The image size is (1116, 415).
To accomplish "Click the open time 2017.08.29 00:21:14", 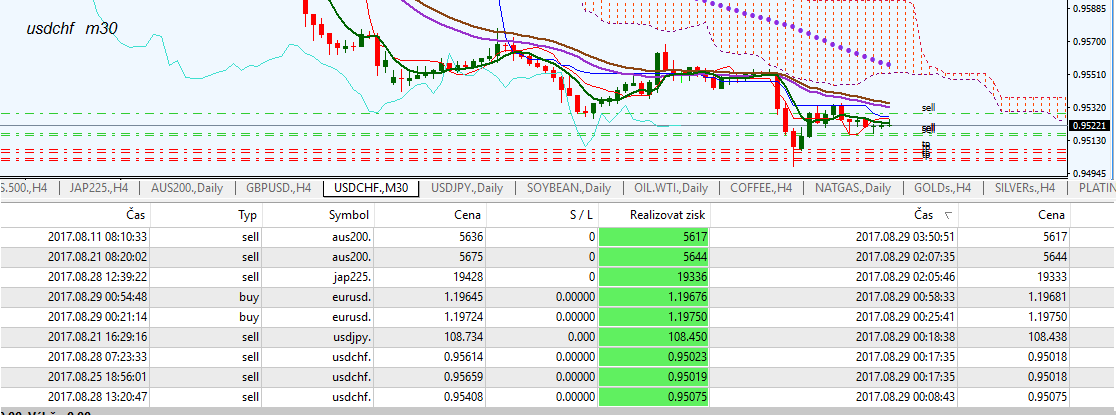I will pyautogui.click(x=98, y=317).
